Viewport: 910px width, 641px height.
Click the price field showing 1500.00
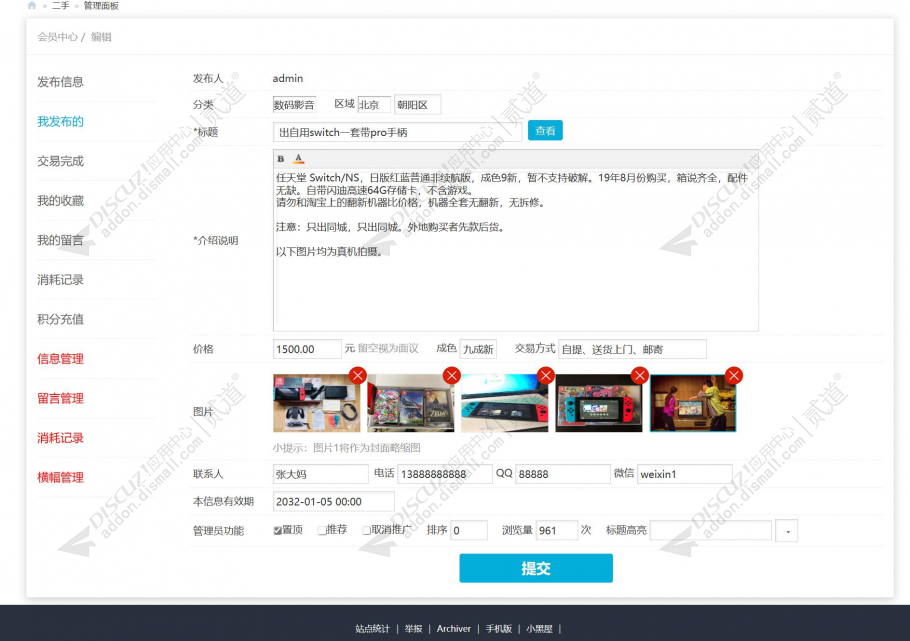coord(307,349)
